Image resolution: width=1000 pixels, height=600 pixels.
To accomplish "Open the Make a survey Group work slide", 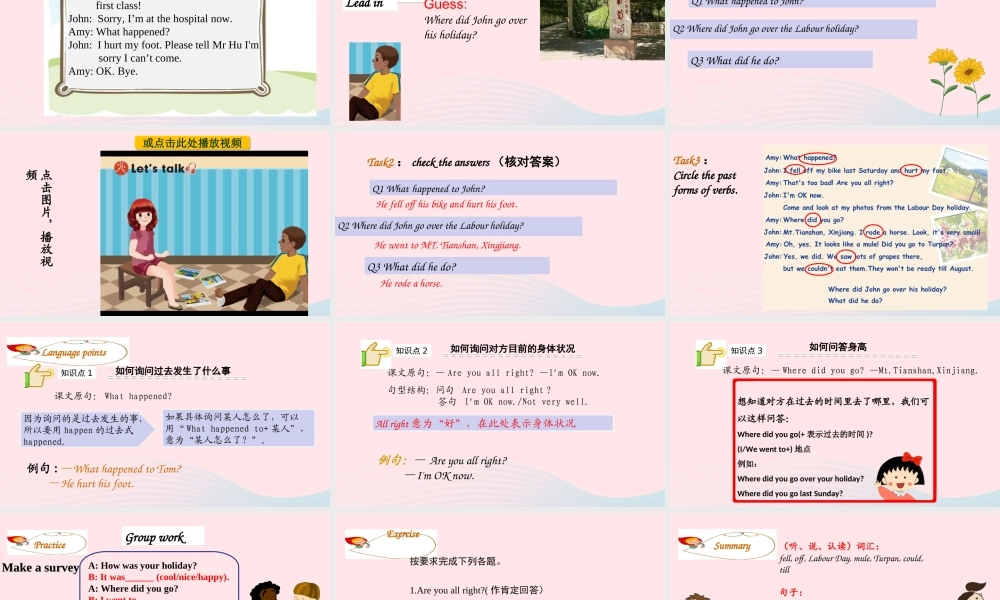I will pos(165,557).
